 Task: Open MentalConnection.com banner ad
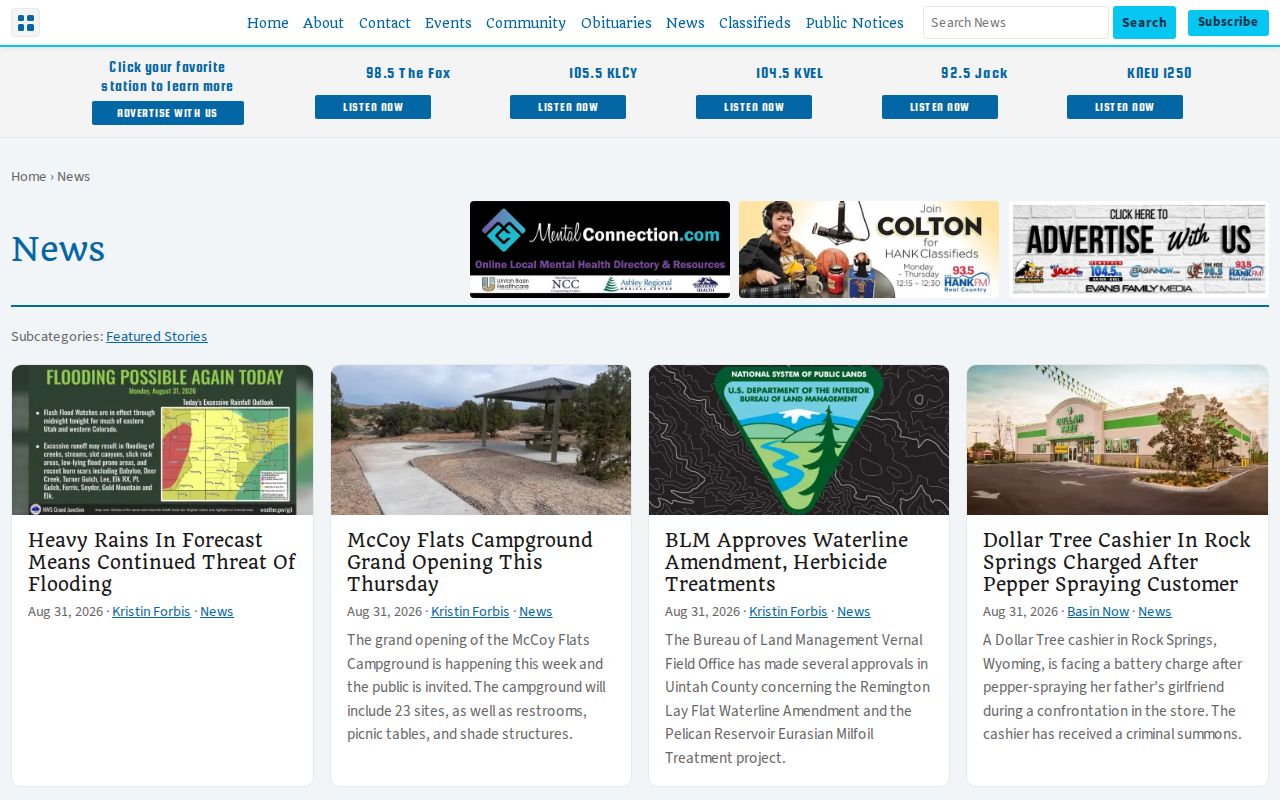pyautogui.click(x=600, y=249)
